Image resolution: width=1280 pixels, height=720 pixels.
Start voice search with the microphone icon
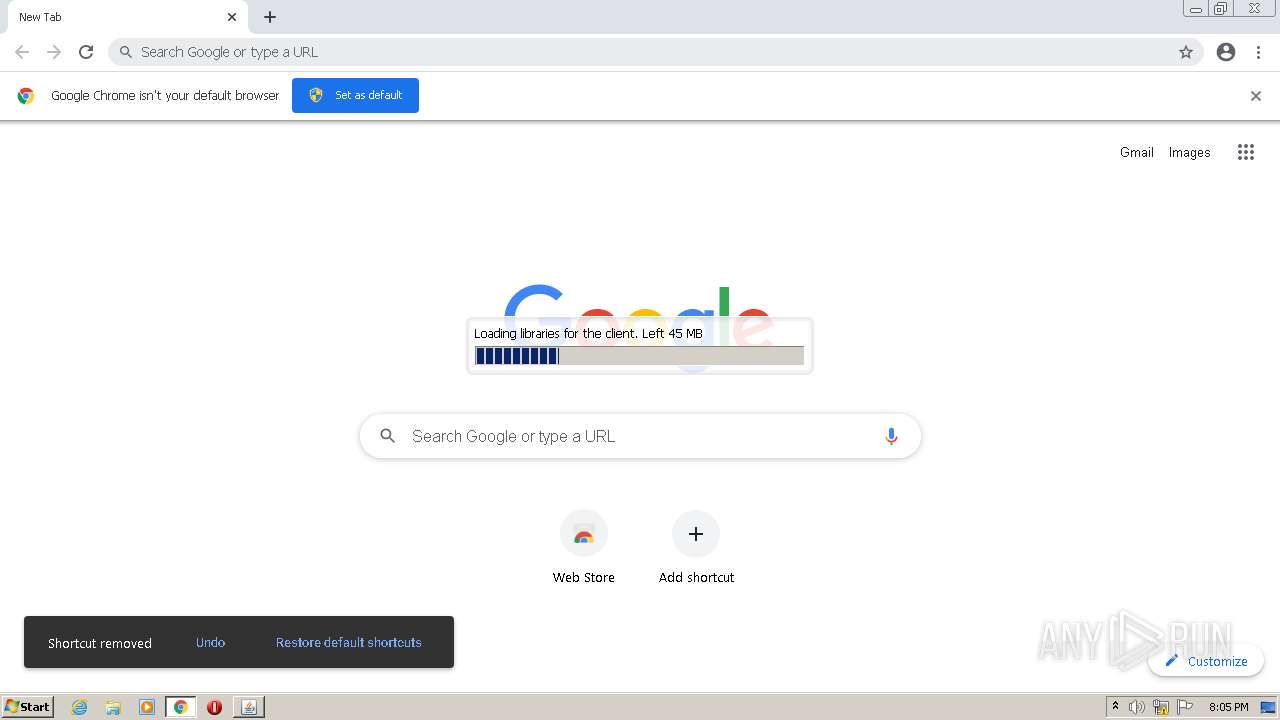point(891,436)
